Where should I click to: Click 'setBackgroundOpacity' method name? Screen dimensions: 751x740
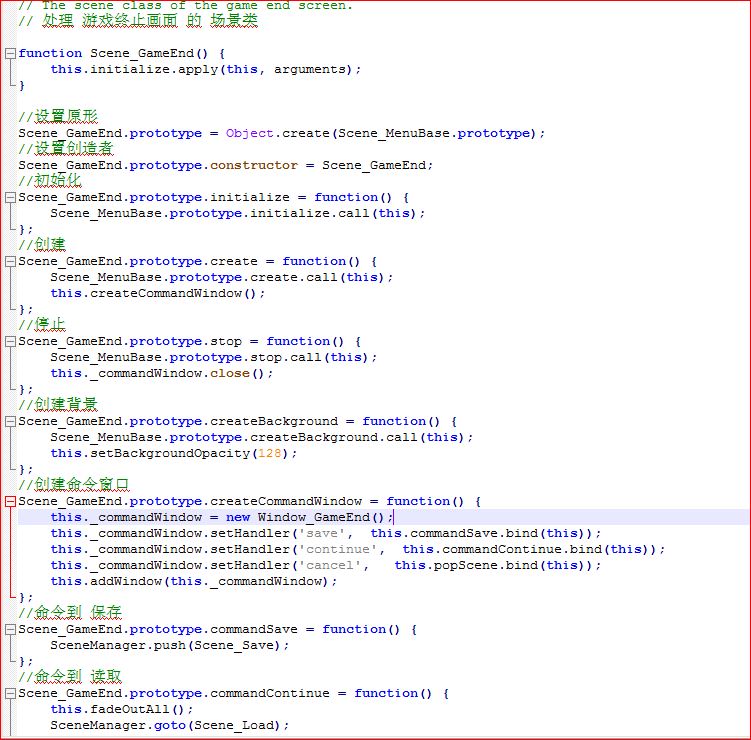(170, 453)
